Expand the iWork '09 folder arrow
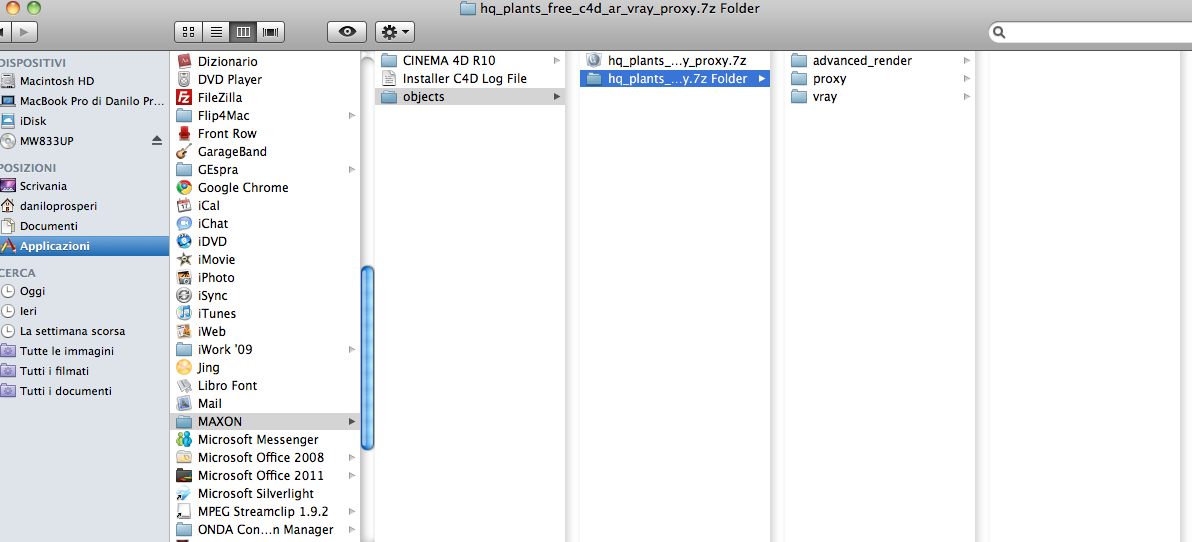Image resolution: width=1192 pixels, height=542 pixels. click(x=351, y=350)
